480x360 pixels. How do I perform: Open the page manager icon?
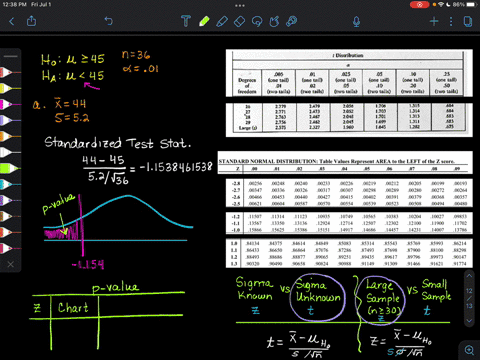468,22
